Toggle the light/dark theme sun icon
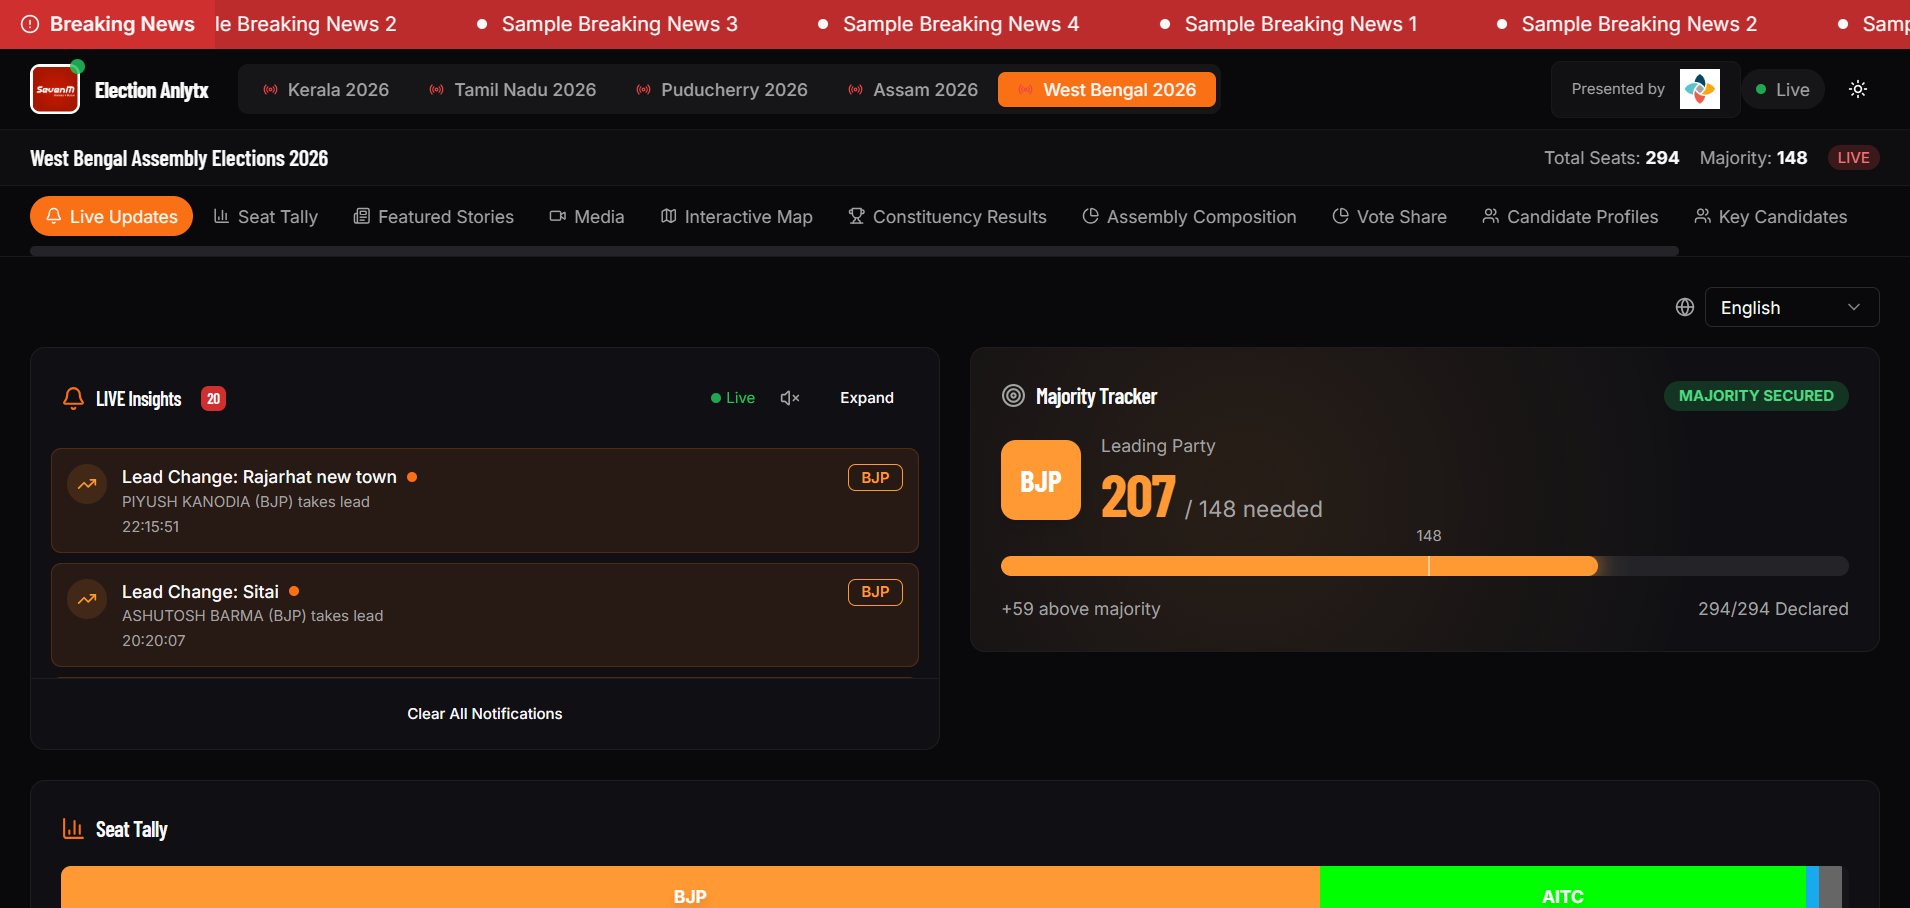Image resolution: width=1910 pixels, height=908 pixels. coord(1858,89)
